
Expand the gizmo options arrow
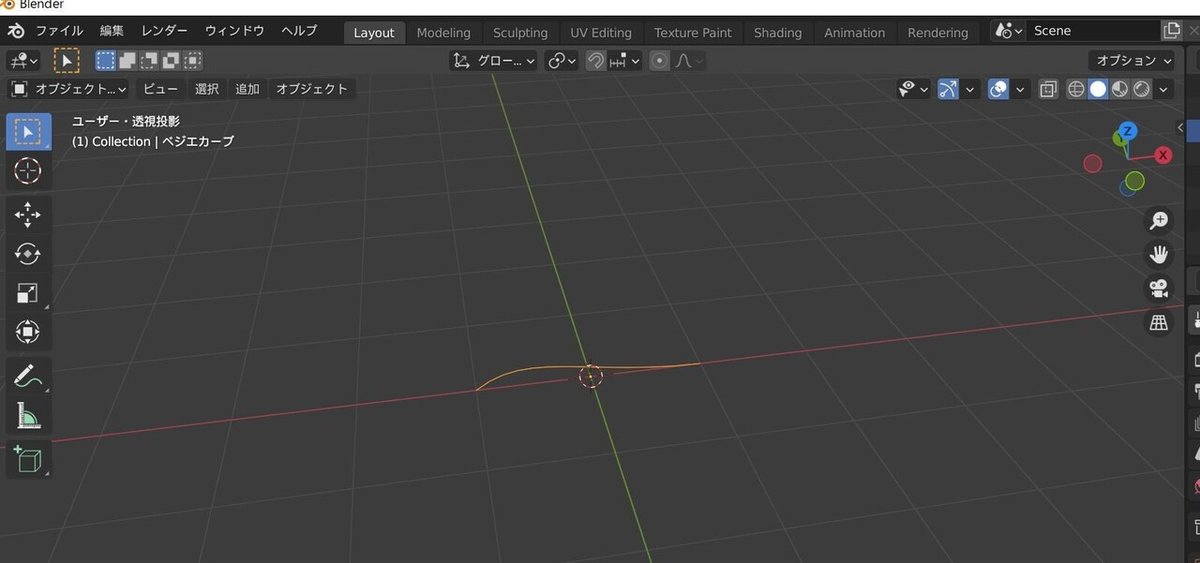tap(969, 89)
